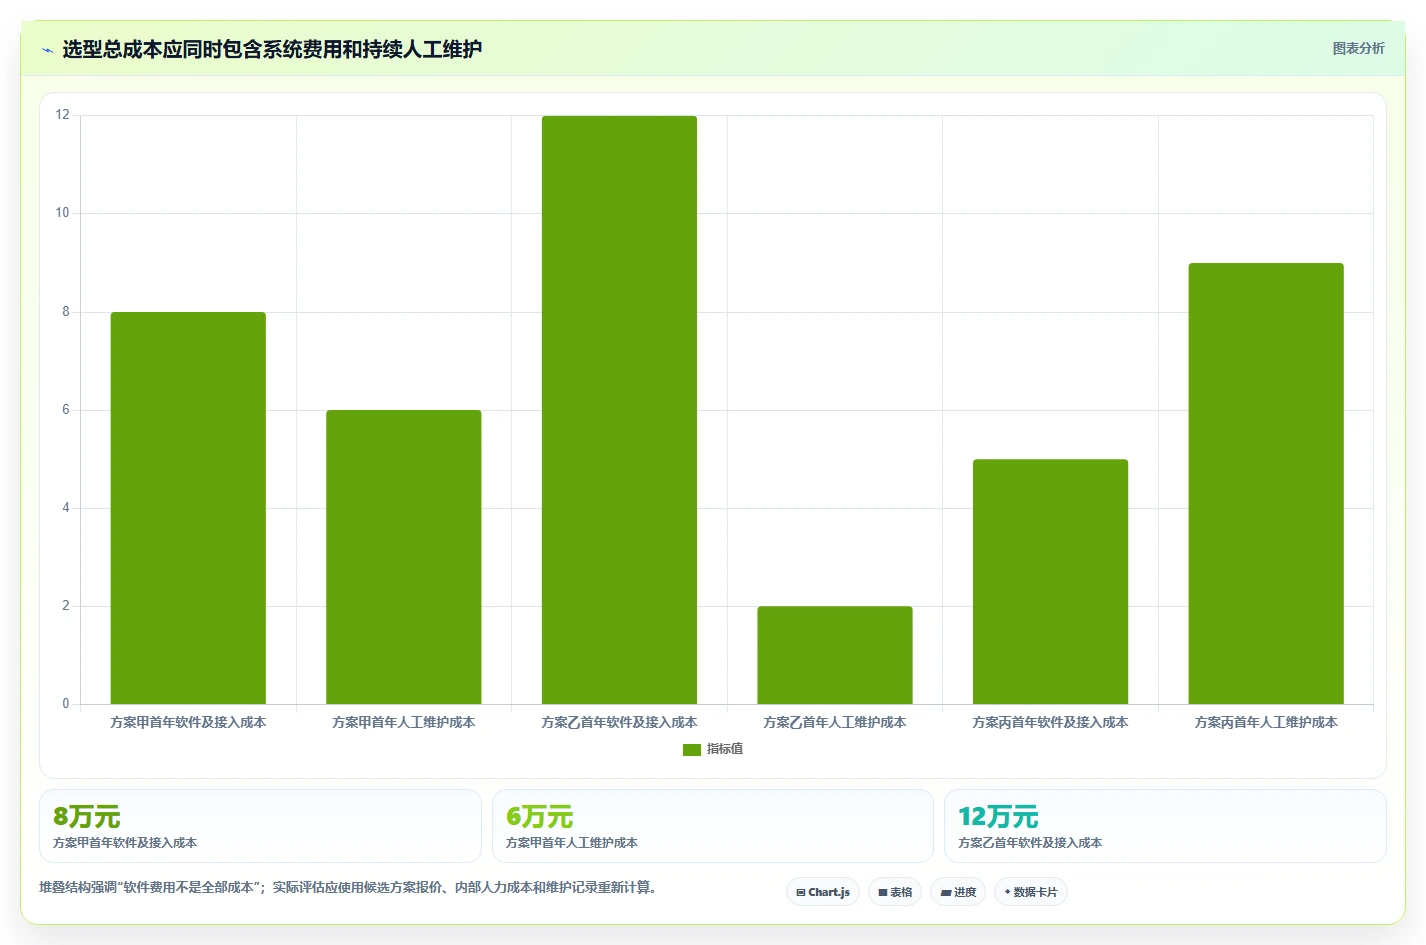
Task: Click the lightning icon beside the chart title
Action: (47, 50)
